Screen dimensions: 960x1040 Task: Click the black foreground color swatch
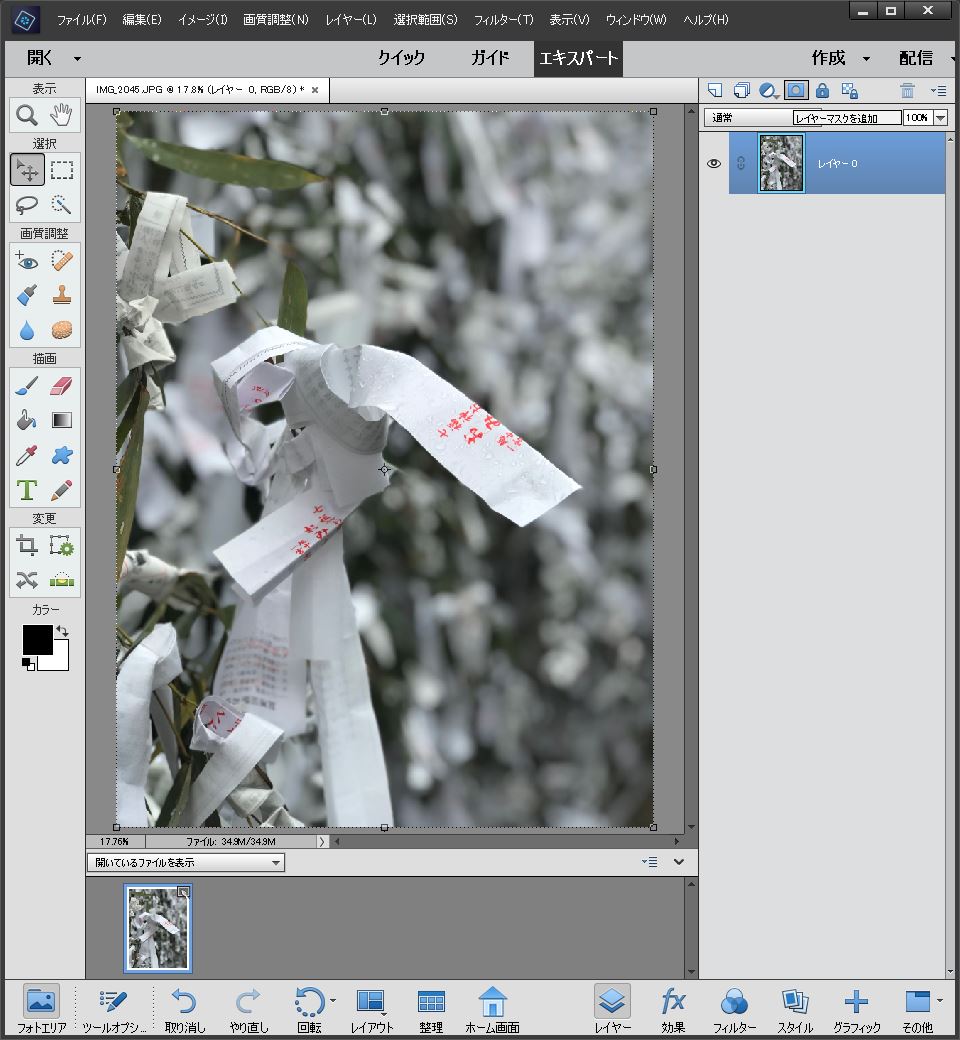click(37, 640)
